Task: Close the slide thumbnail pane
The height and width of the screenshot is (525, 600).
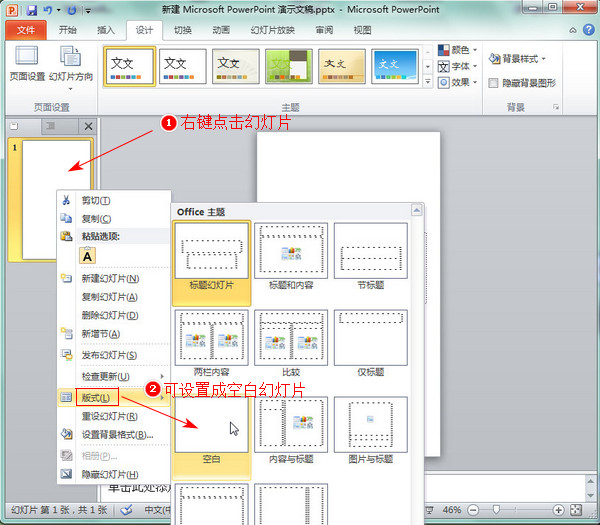Action: point(88,126)
